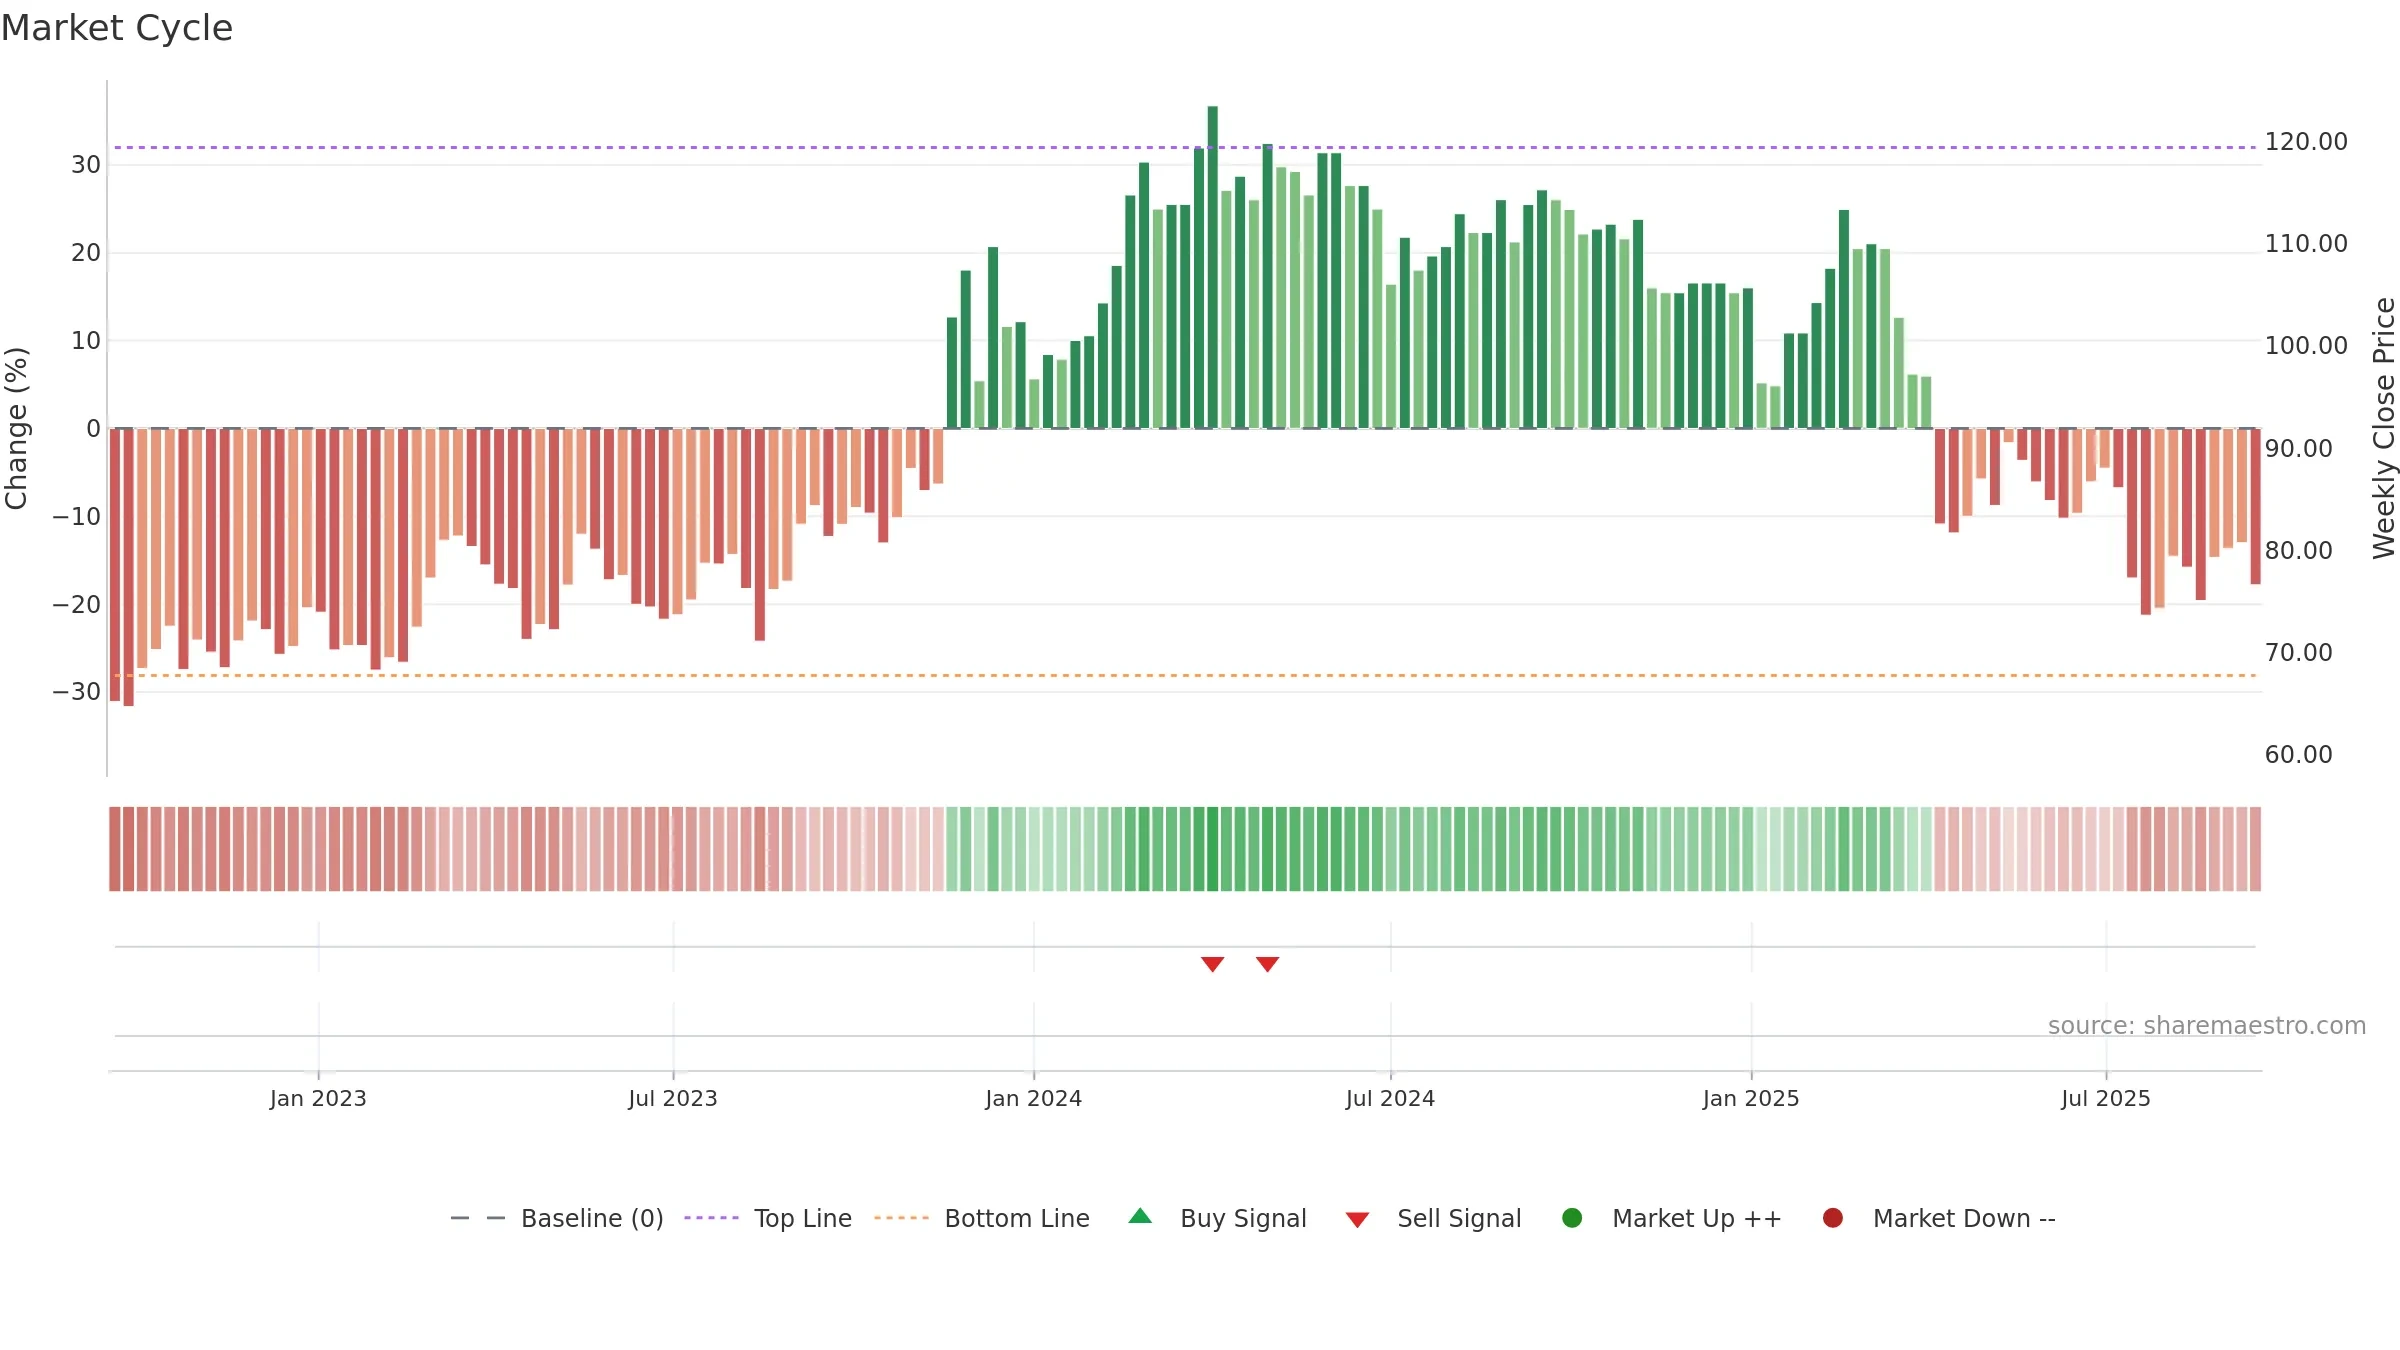This screenshot has width=2400, height=1350.
Task: Click the 70.00 price axis label
Action: point(2299,653)
